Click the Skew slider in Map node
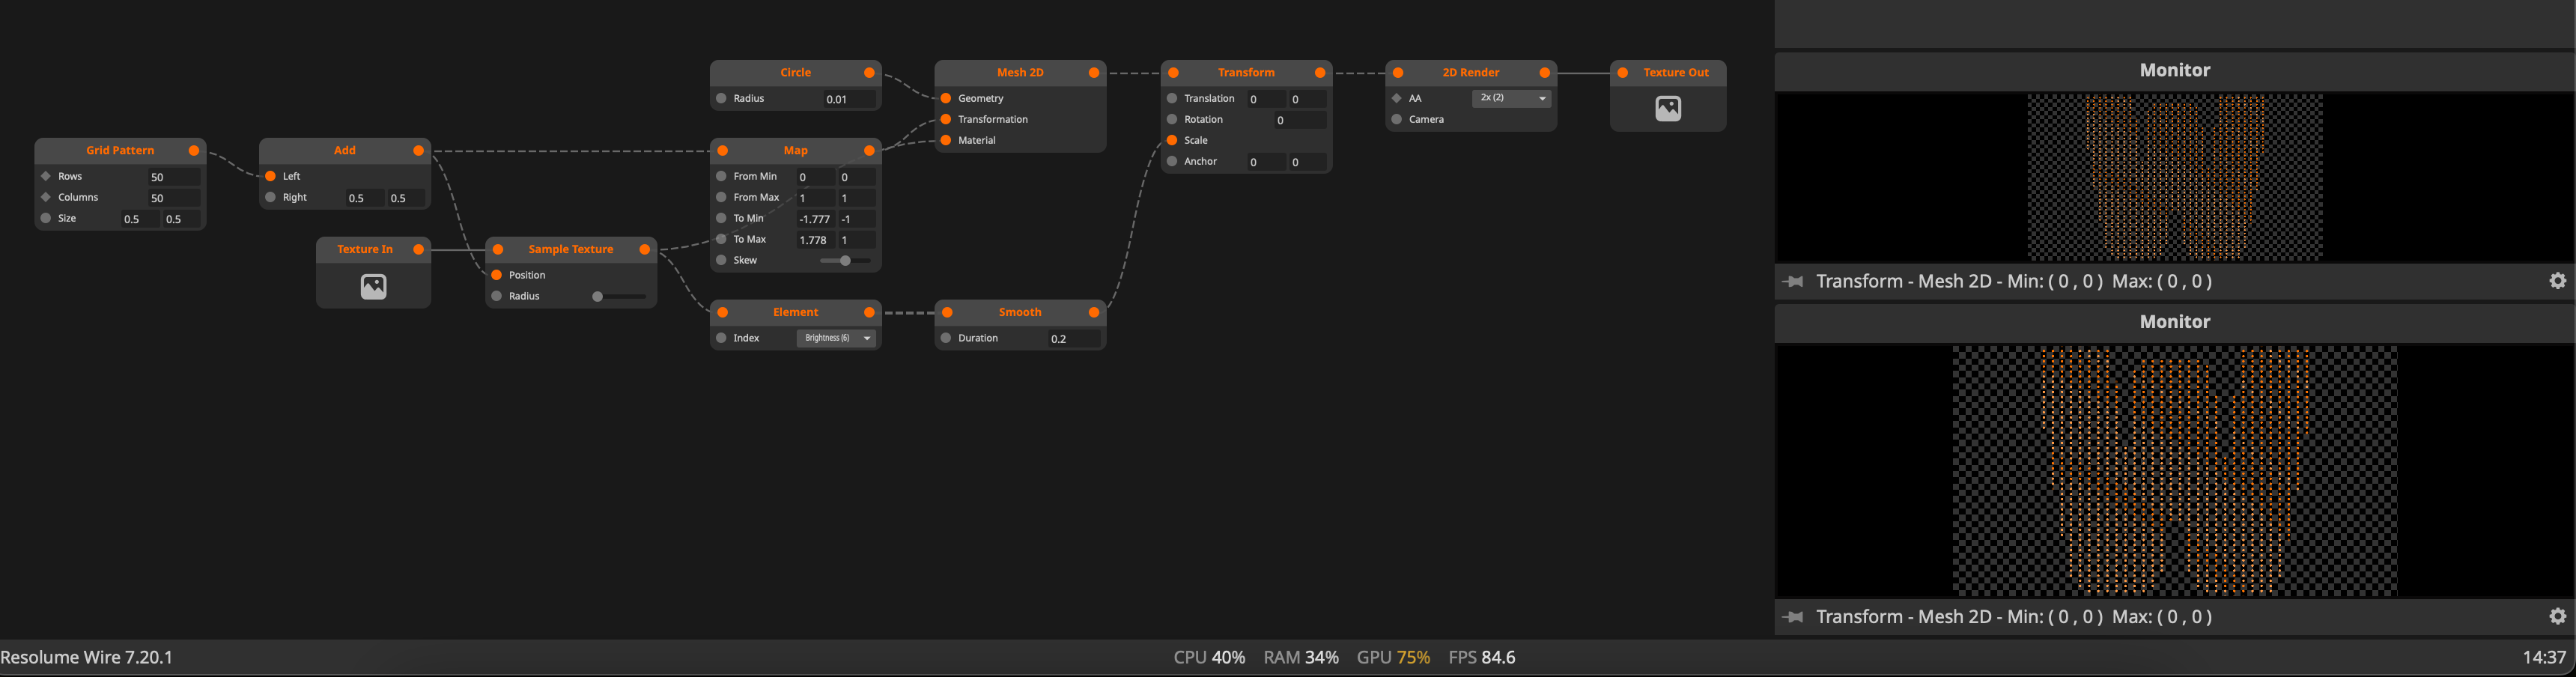This screenshot has height=677, width=2576. tap(844, 261)
